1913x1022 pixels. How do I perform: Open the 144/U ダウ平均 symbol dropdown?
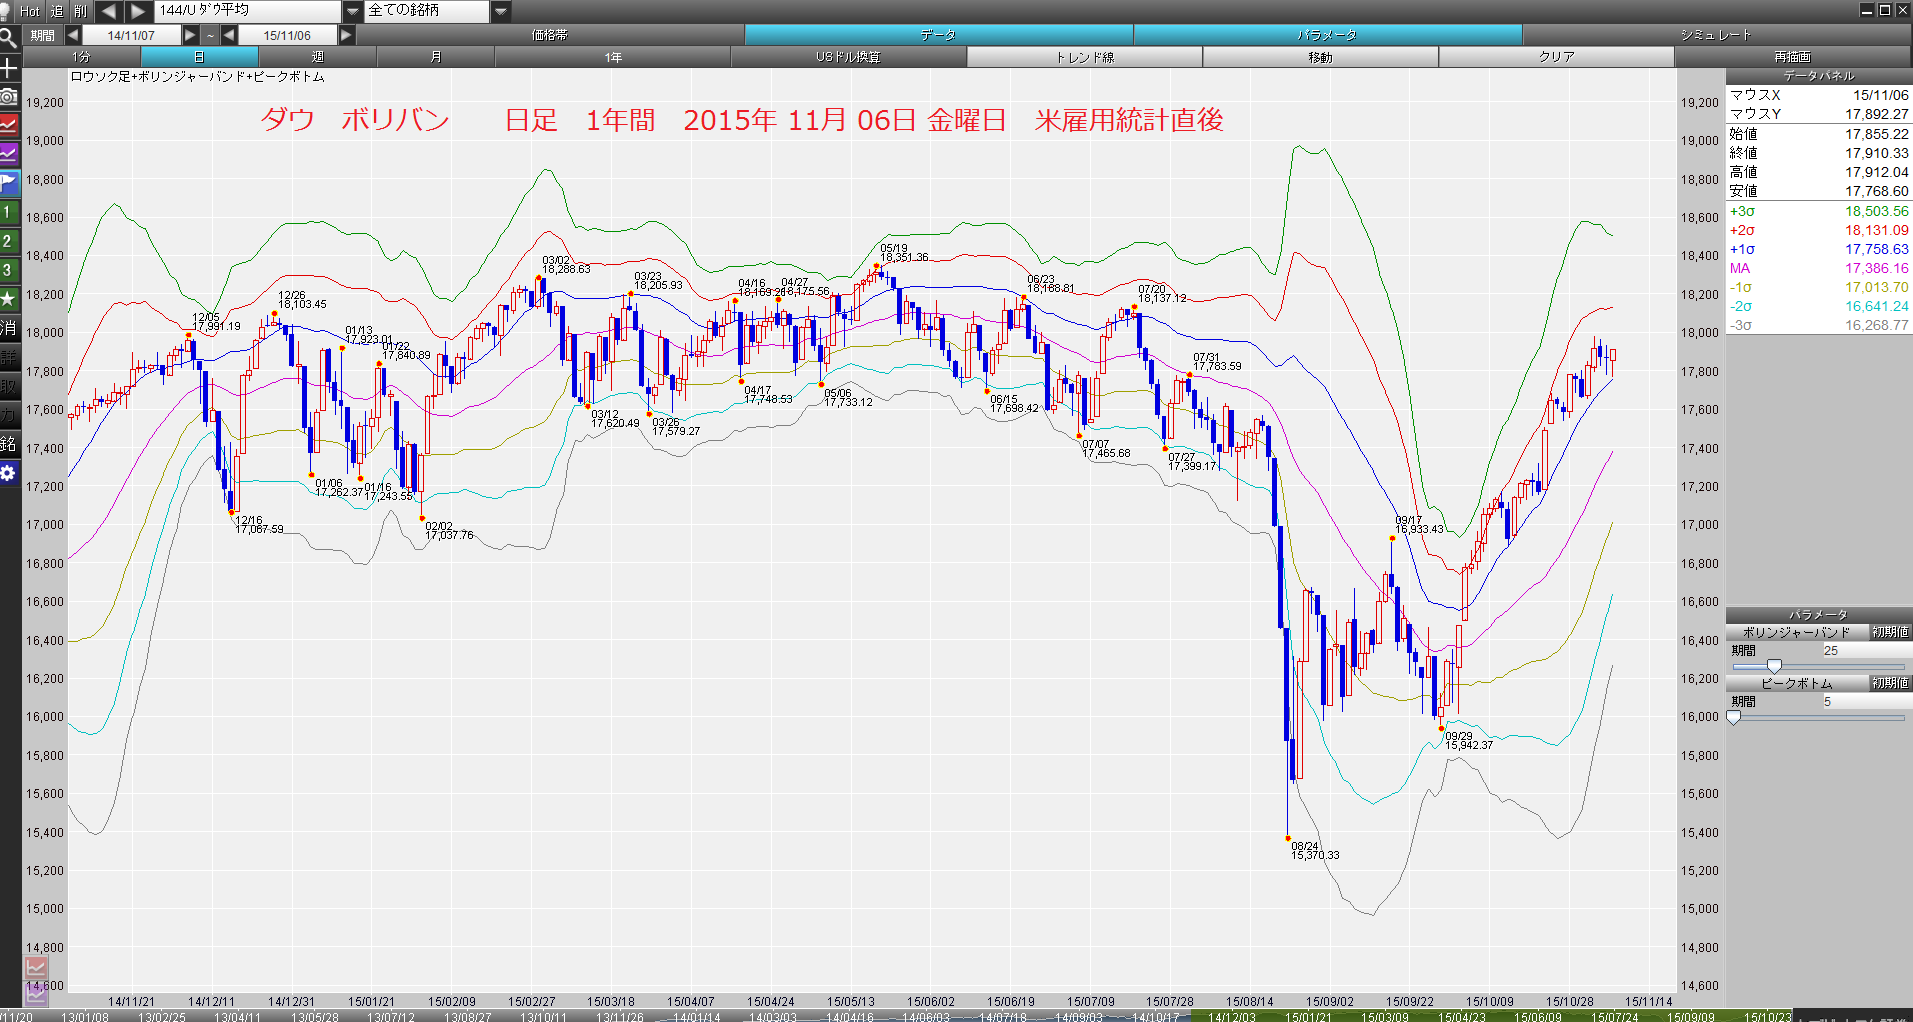pos(352,11)
